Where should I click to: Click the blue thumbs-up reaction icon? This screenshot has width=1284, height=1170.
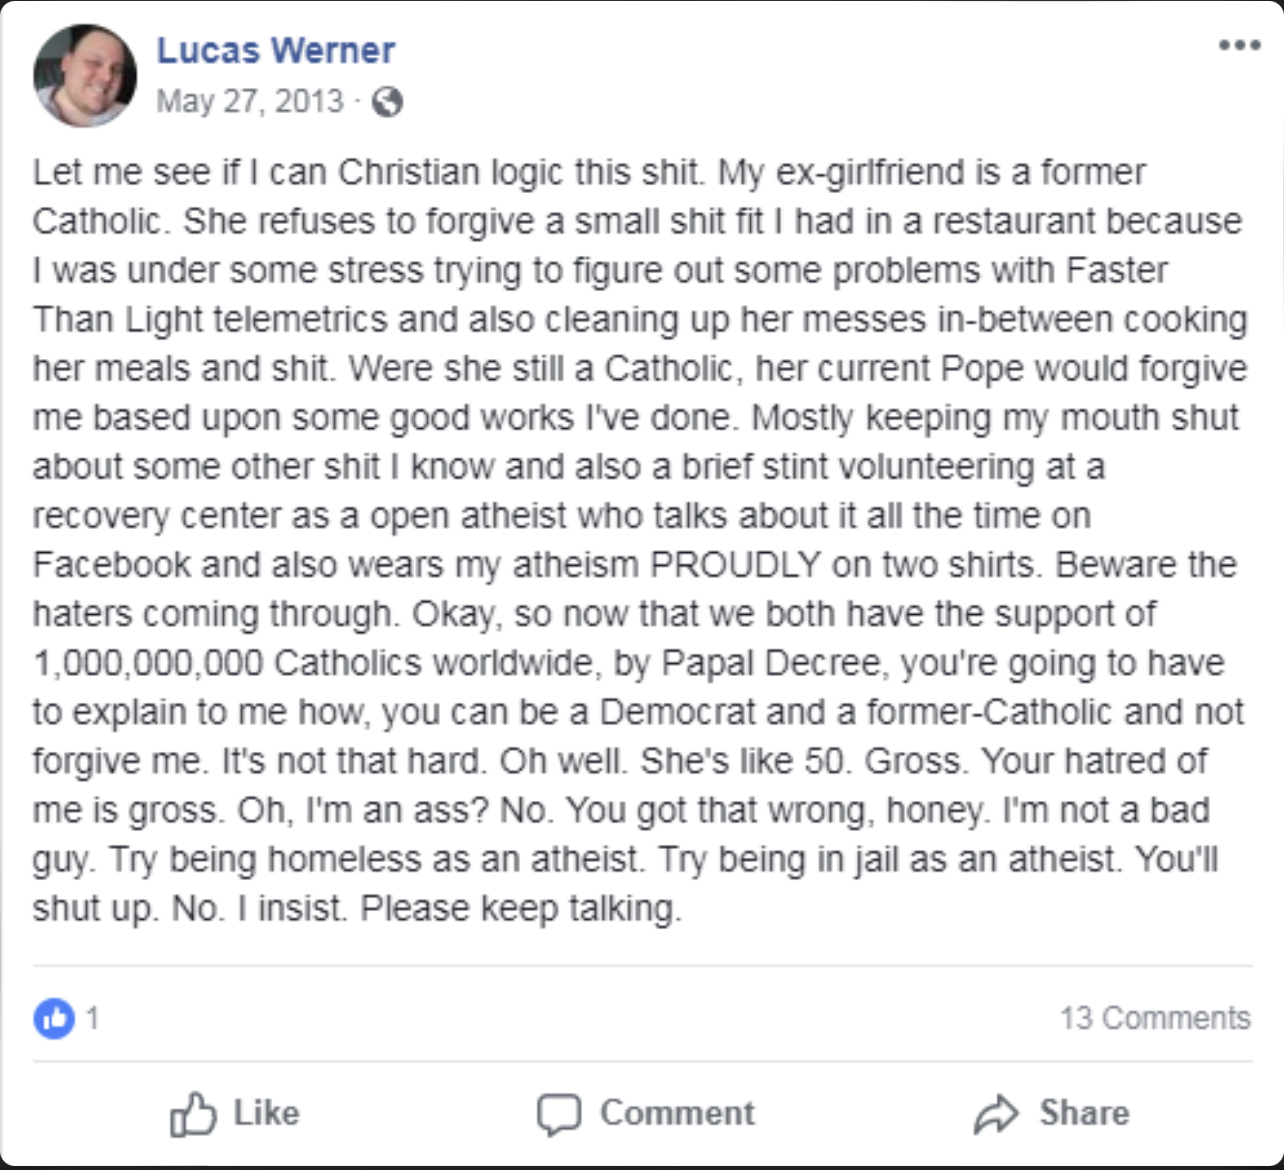click(54, 1018)
